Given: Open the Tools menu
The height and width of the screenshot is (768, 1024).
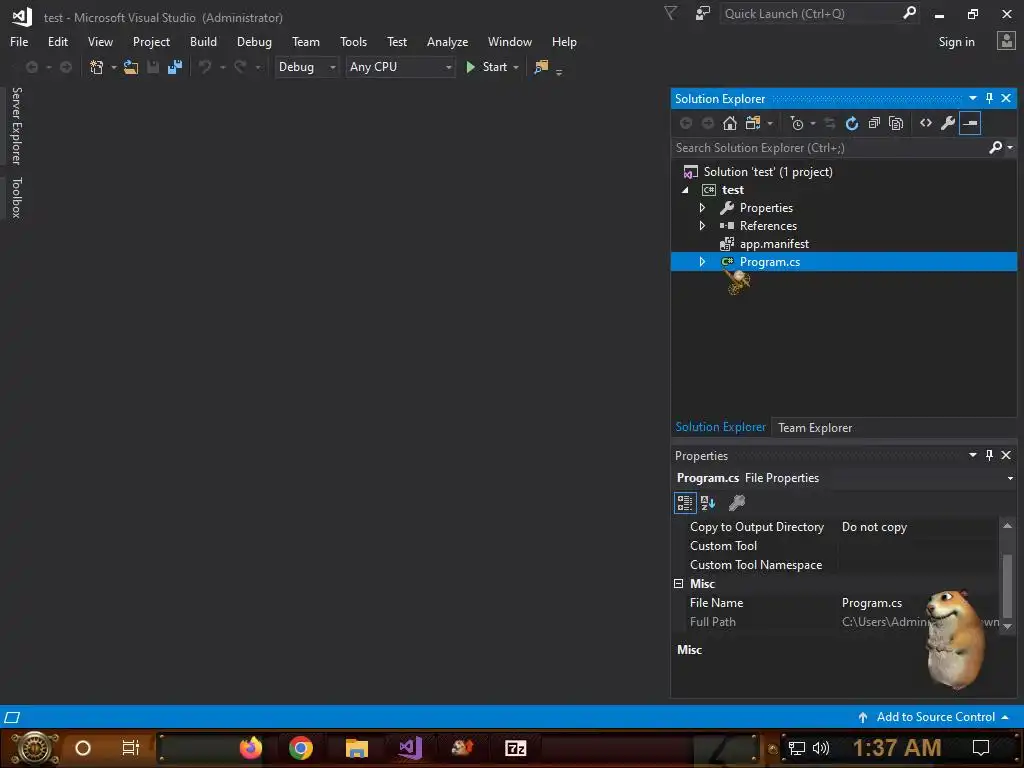Looking at the screenshot, I should 353,42.
